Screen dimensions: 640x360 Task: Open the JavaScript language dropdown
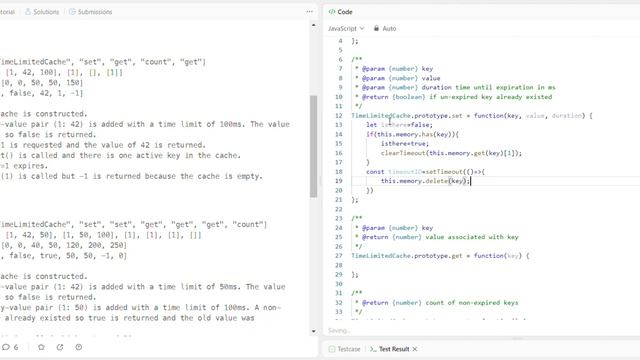[x=346, y=29]
